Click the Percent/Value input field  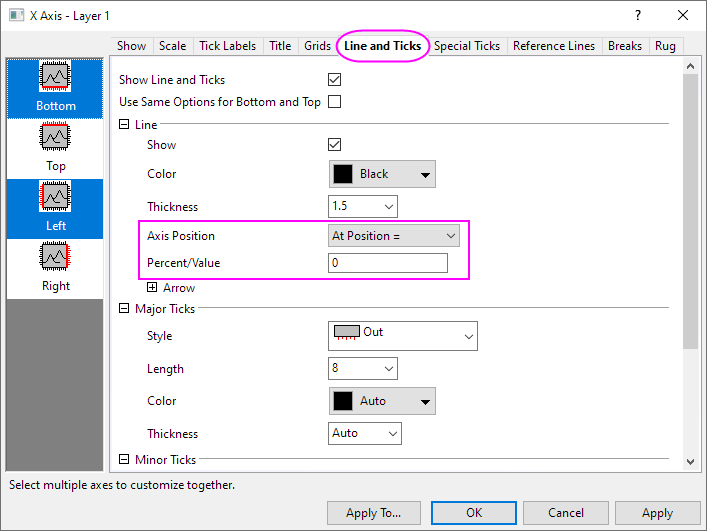388,263
